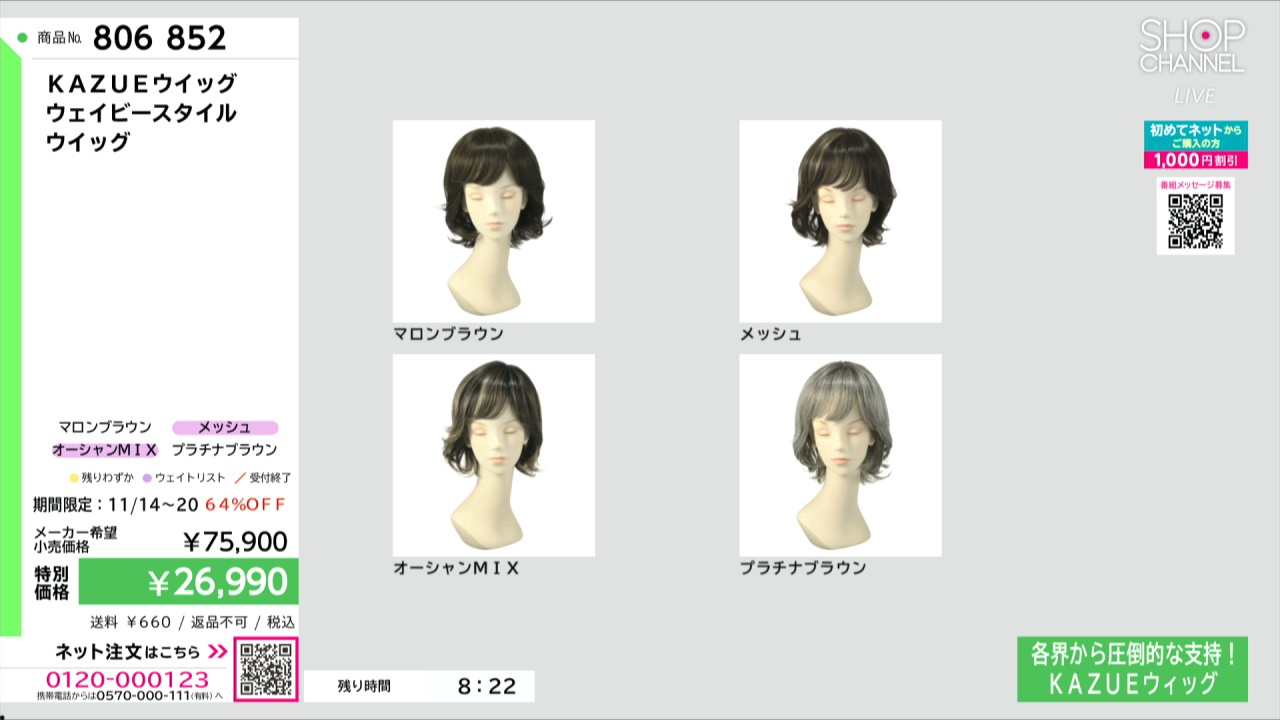Click the phone number 0120-000123
1280x720 pixels.
pos(128,680)
